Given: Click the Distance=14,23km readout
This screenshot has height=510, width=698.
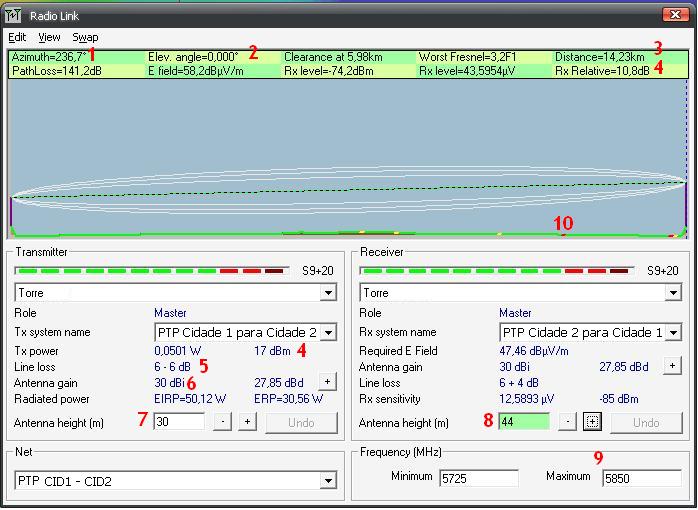Looking at the screenshot, I should pyautogui.click(x=600, y=57).
